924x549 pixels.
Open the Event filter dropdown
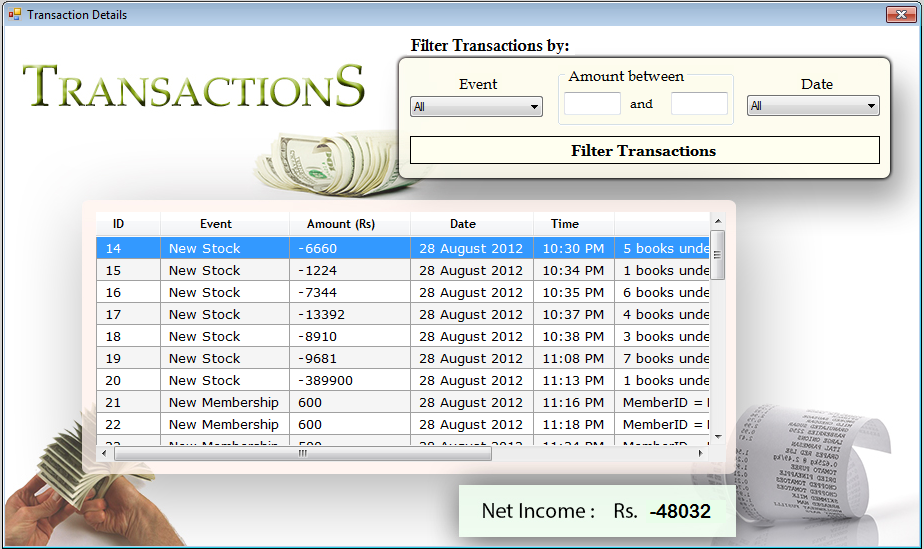pyautogui.click(x=476, y=106)
